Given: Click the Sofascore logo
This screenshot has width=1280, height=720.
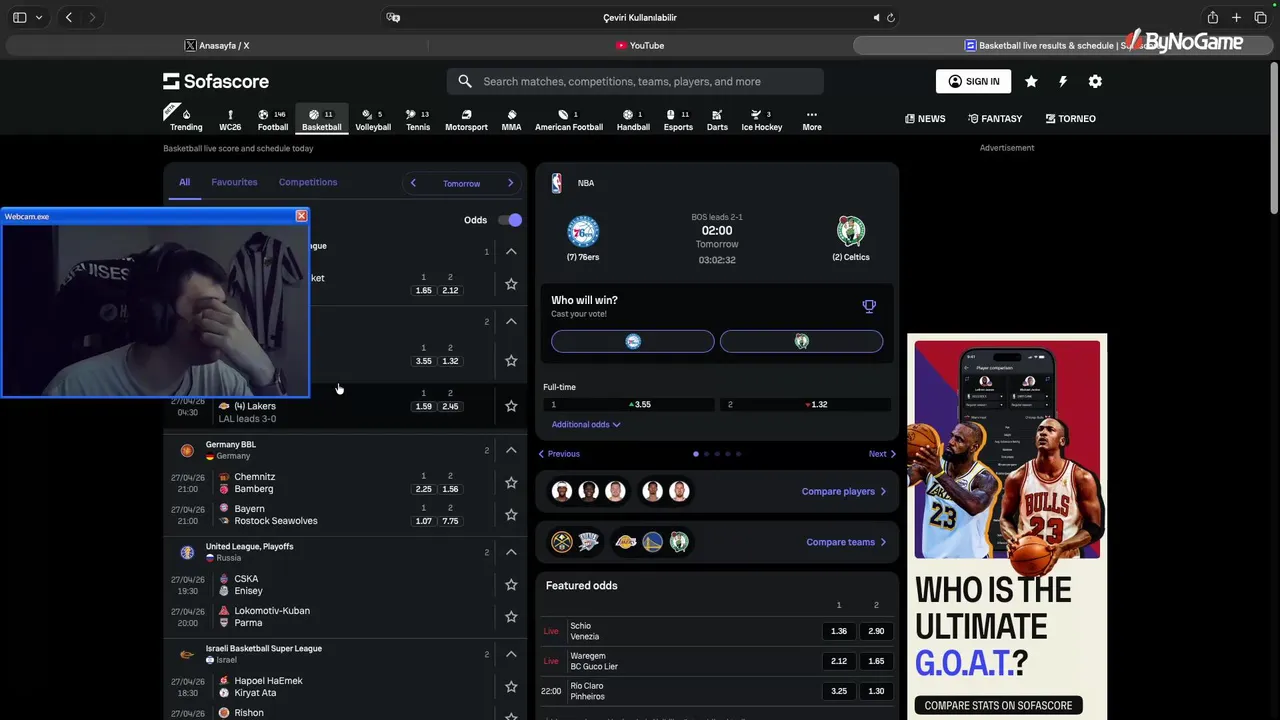Looking at the screenshot, I should point(216,81).
